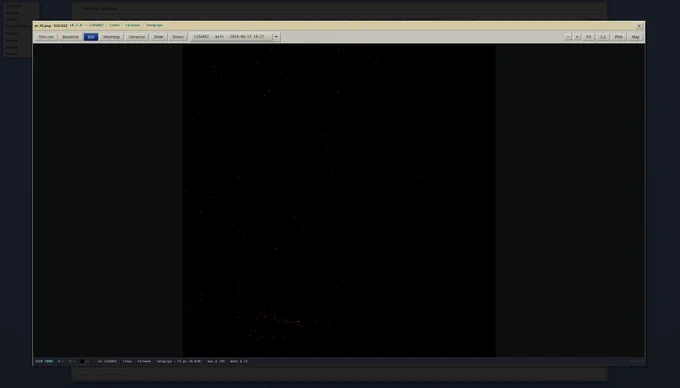Switch to the Slide comparison view
The image size is (680, 388).
[x=159, y=37]
